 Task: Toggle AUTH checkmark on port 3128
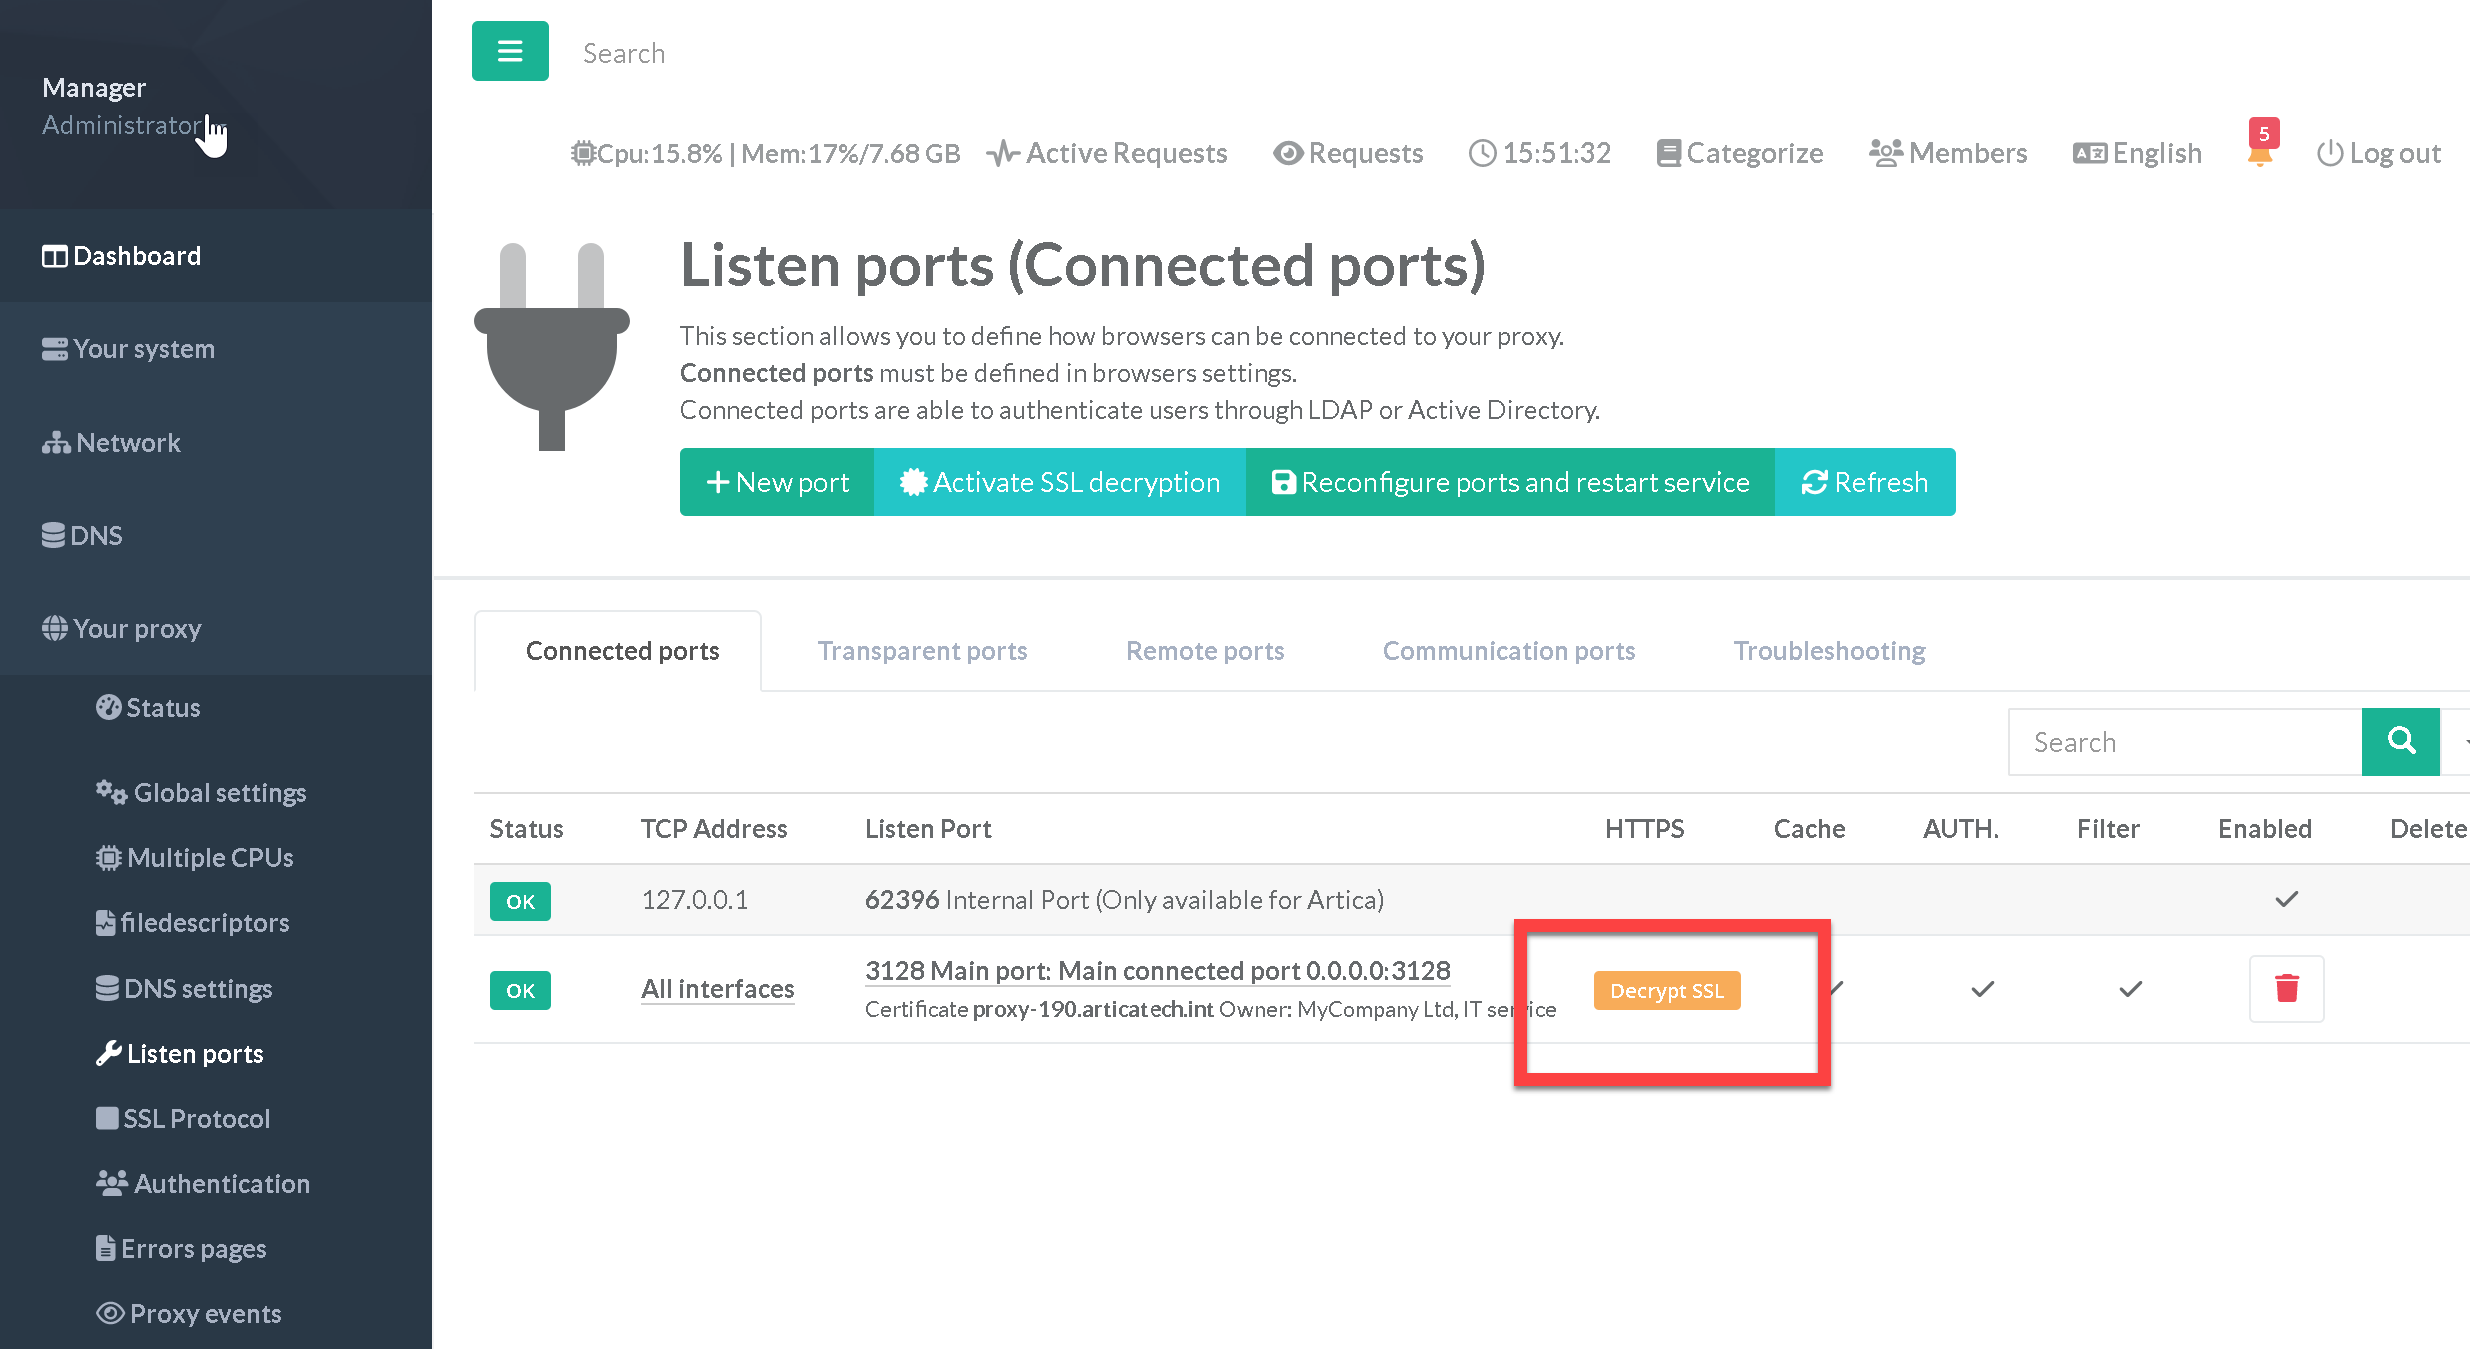[x=1982, y=989]
